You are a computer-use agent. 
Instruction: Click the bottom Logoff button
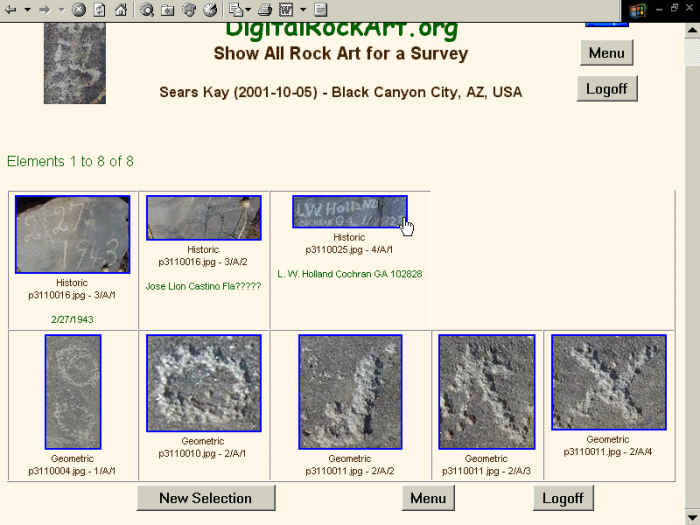[x=563, y=498]
